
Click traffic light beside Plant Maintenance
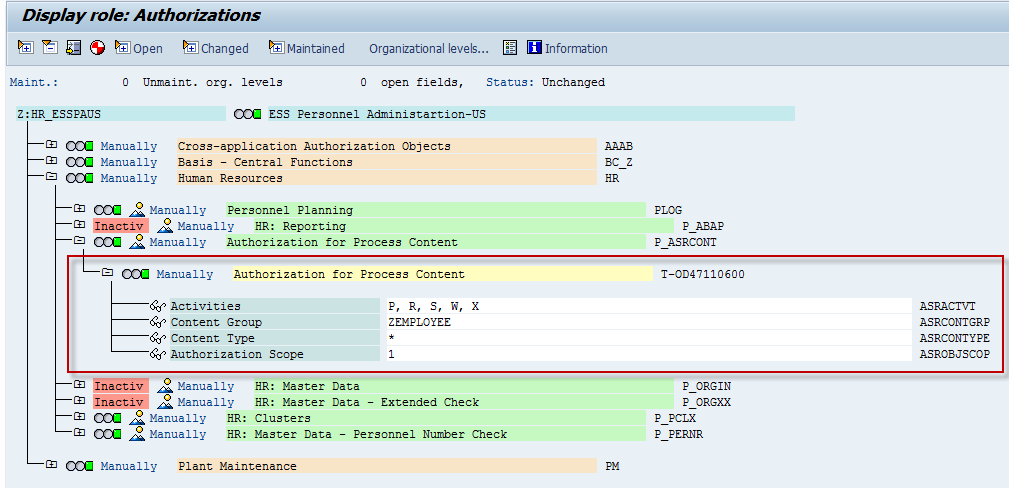[x=80, y=466]
